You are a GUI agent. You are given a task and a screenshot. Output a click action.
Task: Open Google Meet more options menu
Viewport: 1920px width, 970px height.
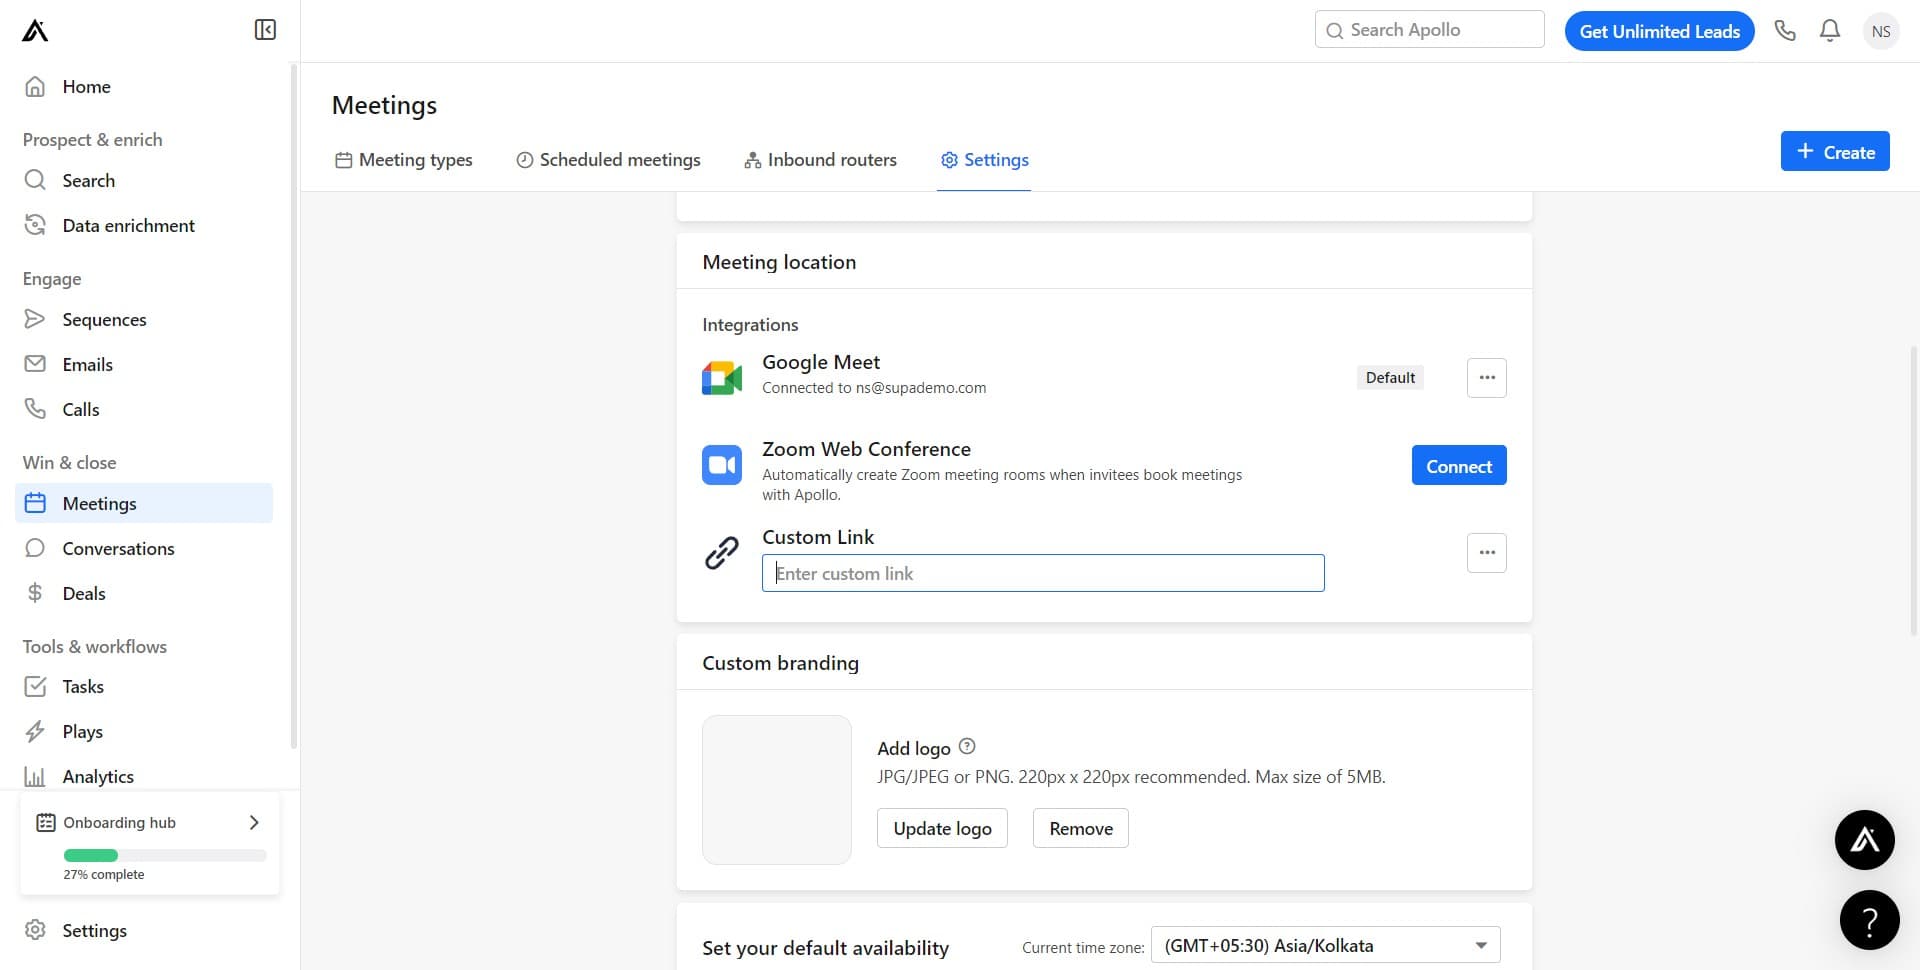pos(1486,378)
